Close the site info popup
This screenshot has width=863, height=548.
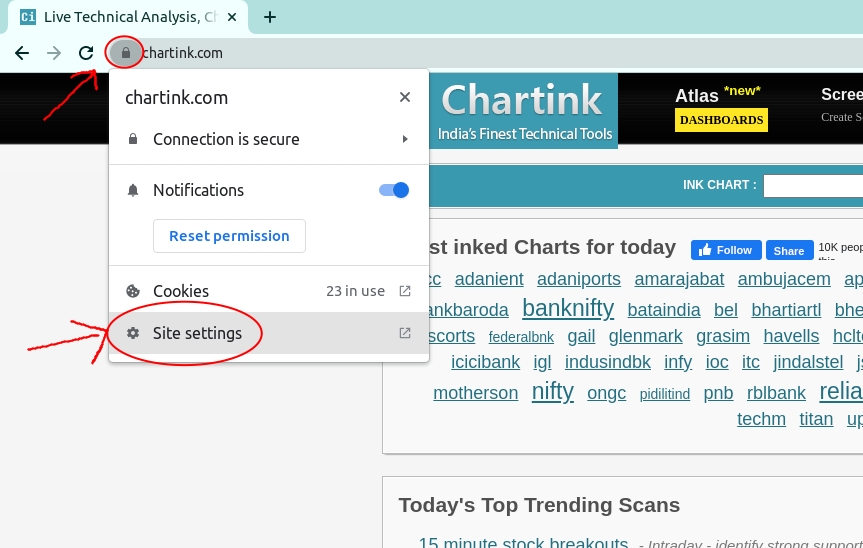point(405,97)
